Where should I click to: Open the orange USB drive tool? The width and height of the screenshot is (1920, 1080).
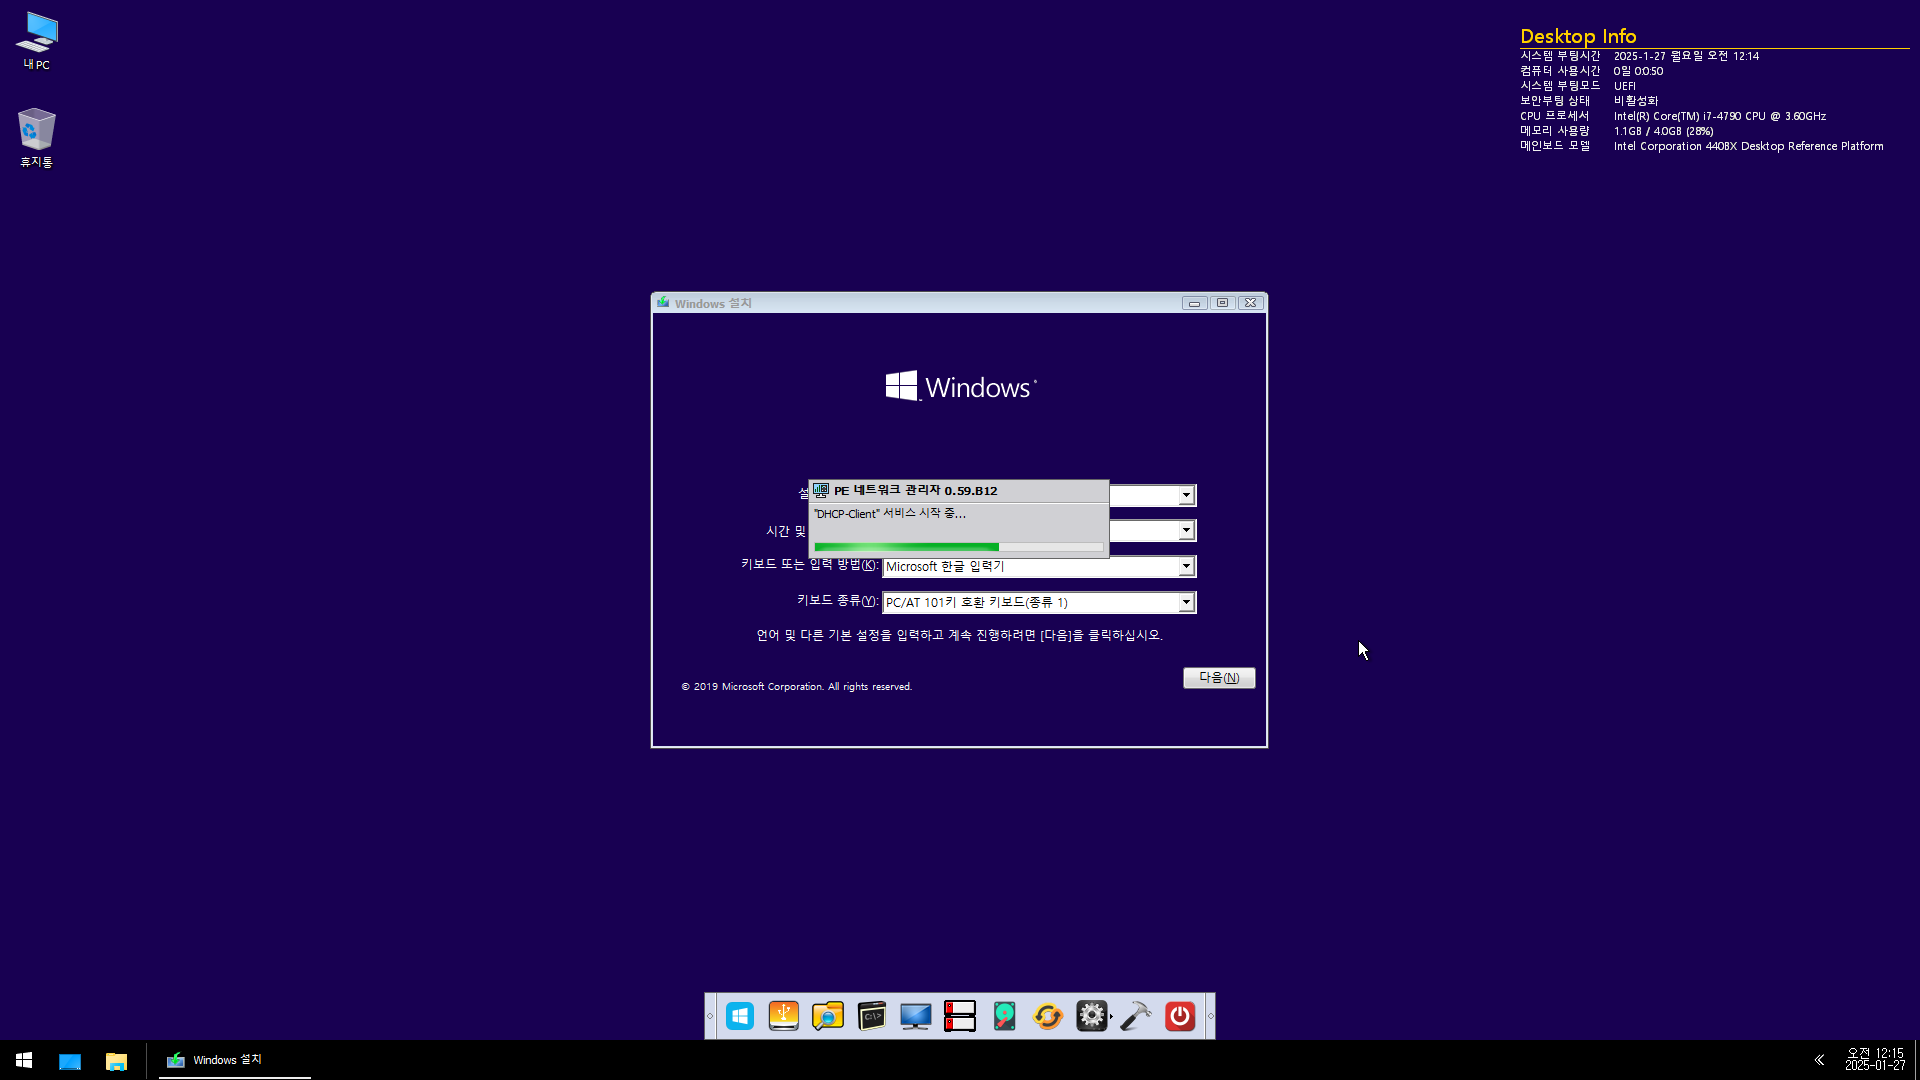point(784,1016)
